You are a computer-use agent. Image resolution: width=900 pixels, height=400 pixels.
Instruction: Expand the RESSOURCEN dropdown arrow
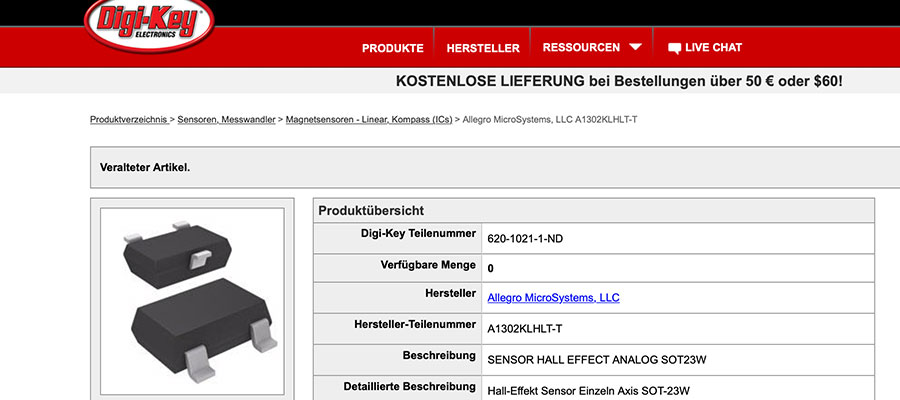635,47
